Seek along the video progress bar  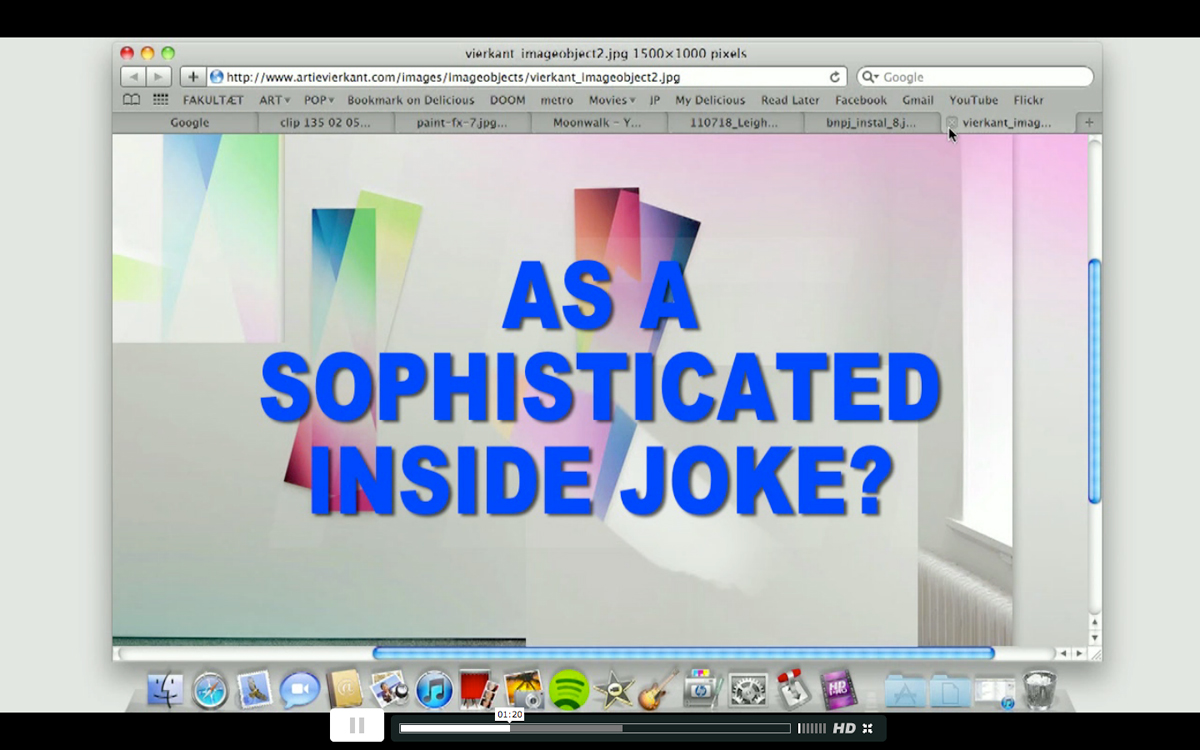pyautogui.click(x=595, y=728)
